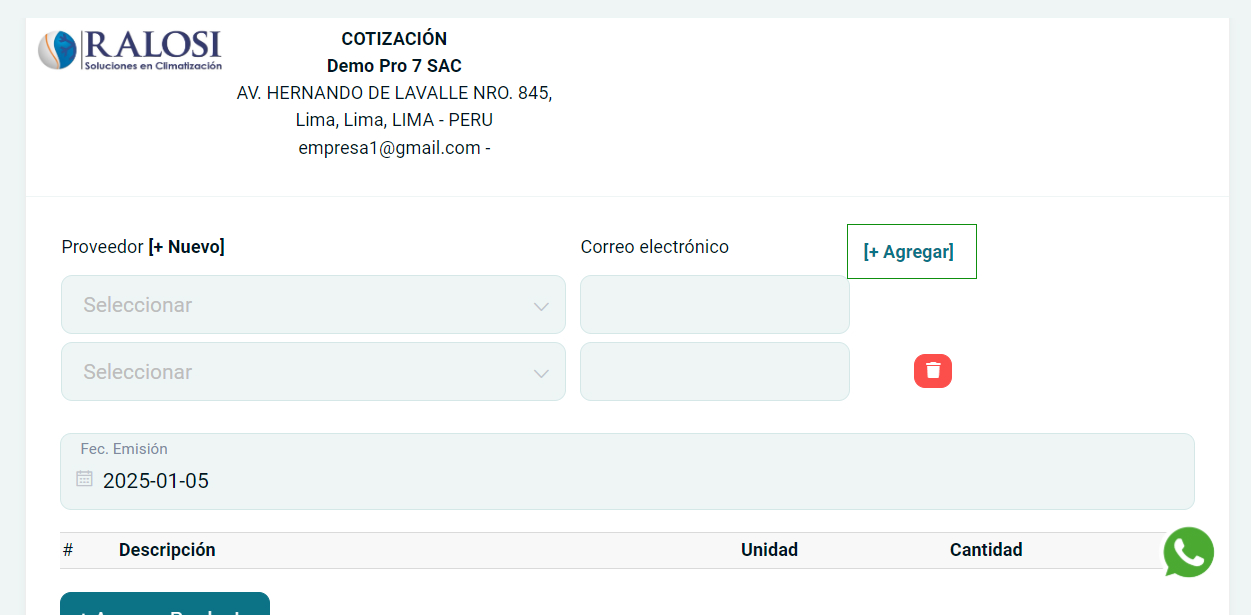The width and height of the screenshot is (1251, 615).
Task: Click the Agregar Producto button
Action: (x=165, y=606)
